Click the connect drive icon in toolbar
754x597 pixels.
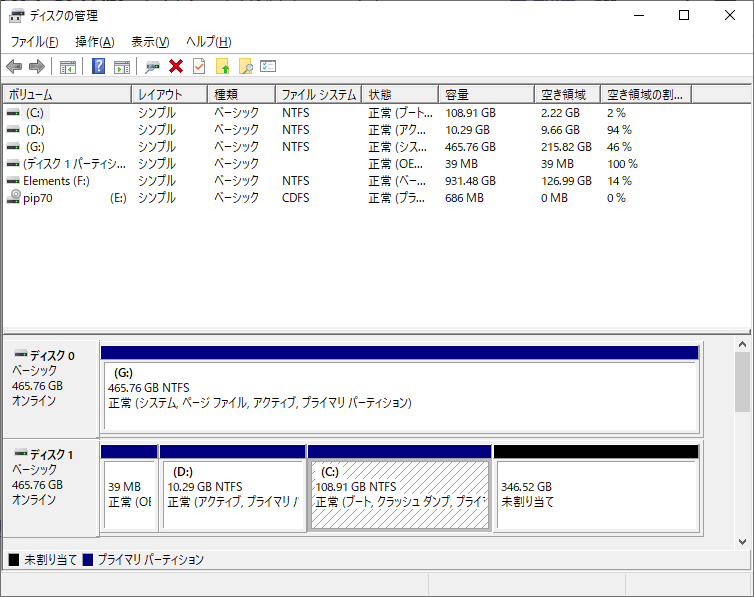pyautogui.click(x=152, y=67)
